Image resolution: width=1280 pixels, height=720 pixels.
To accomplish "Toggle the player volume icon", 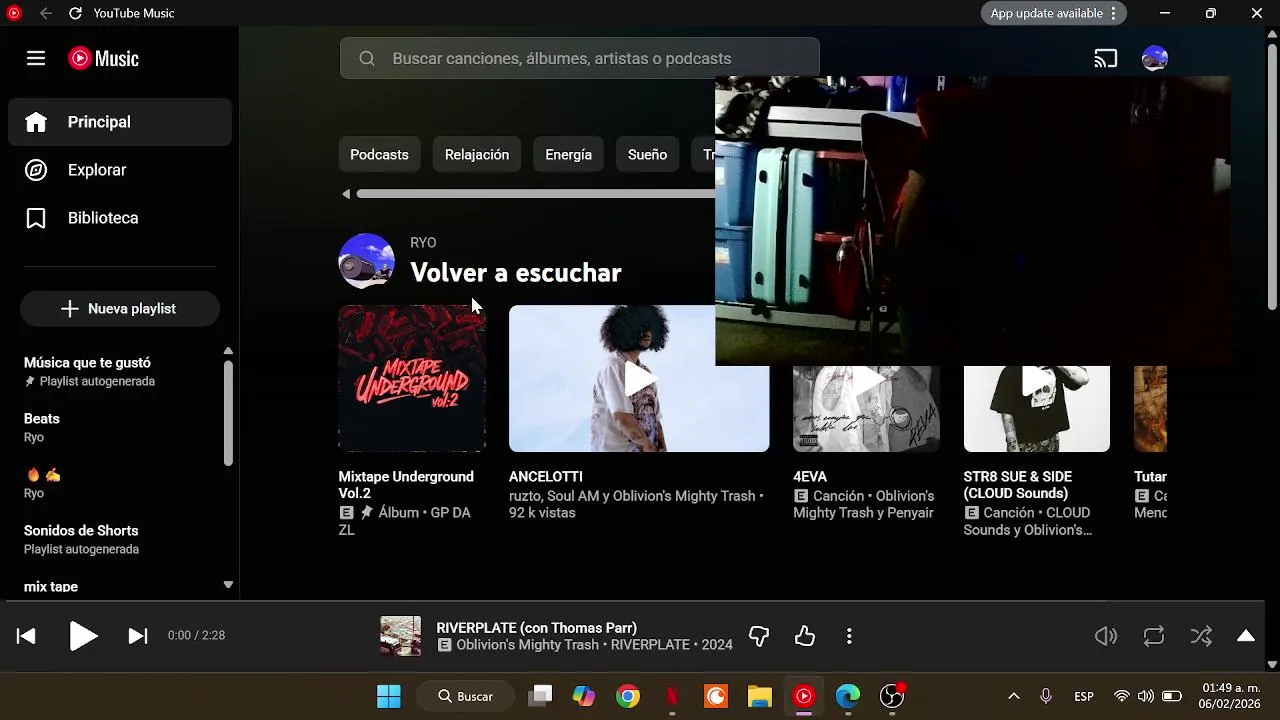I will click(1106, 636).
